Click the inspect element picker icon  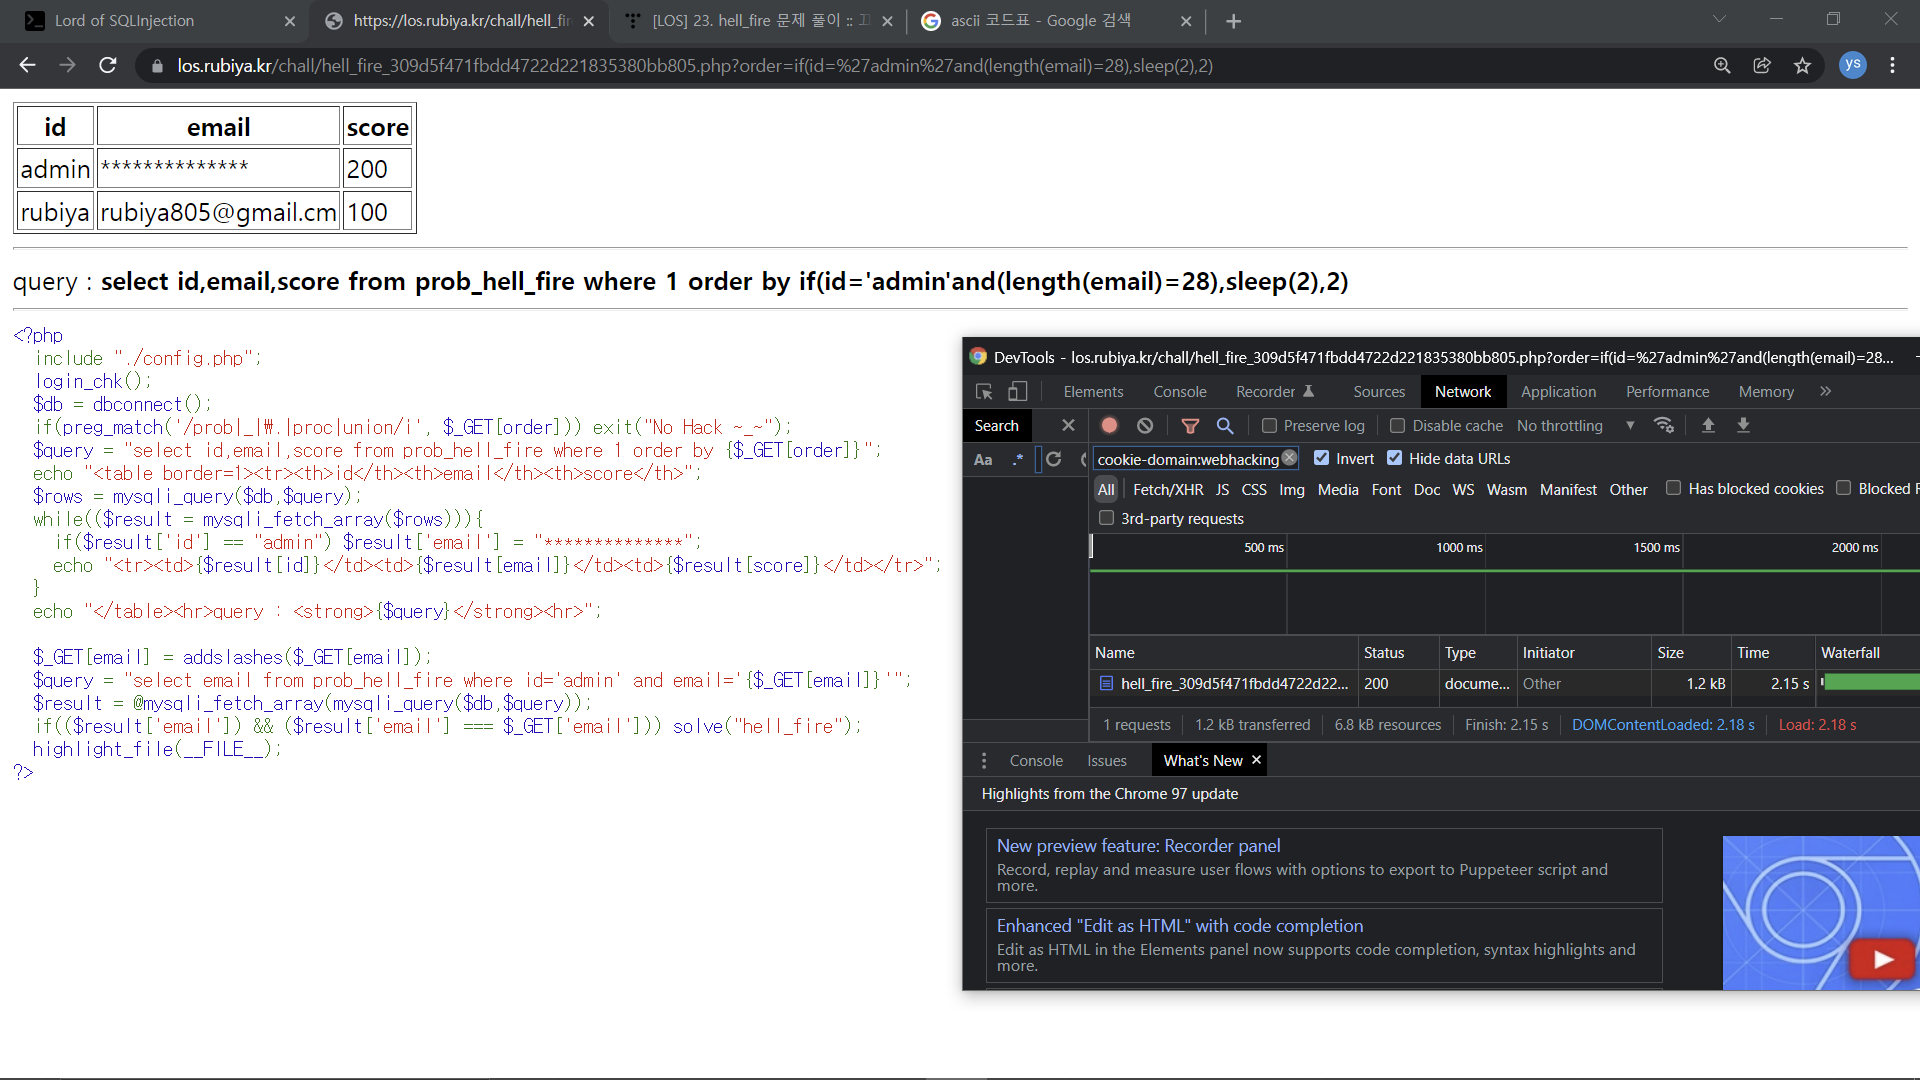click(984, 392)
